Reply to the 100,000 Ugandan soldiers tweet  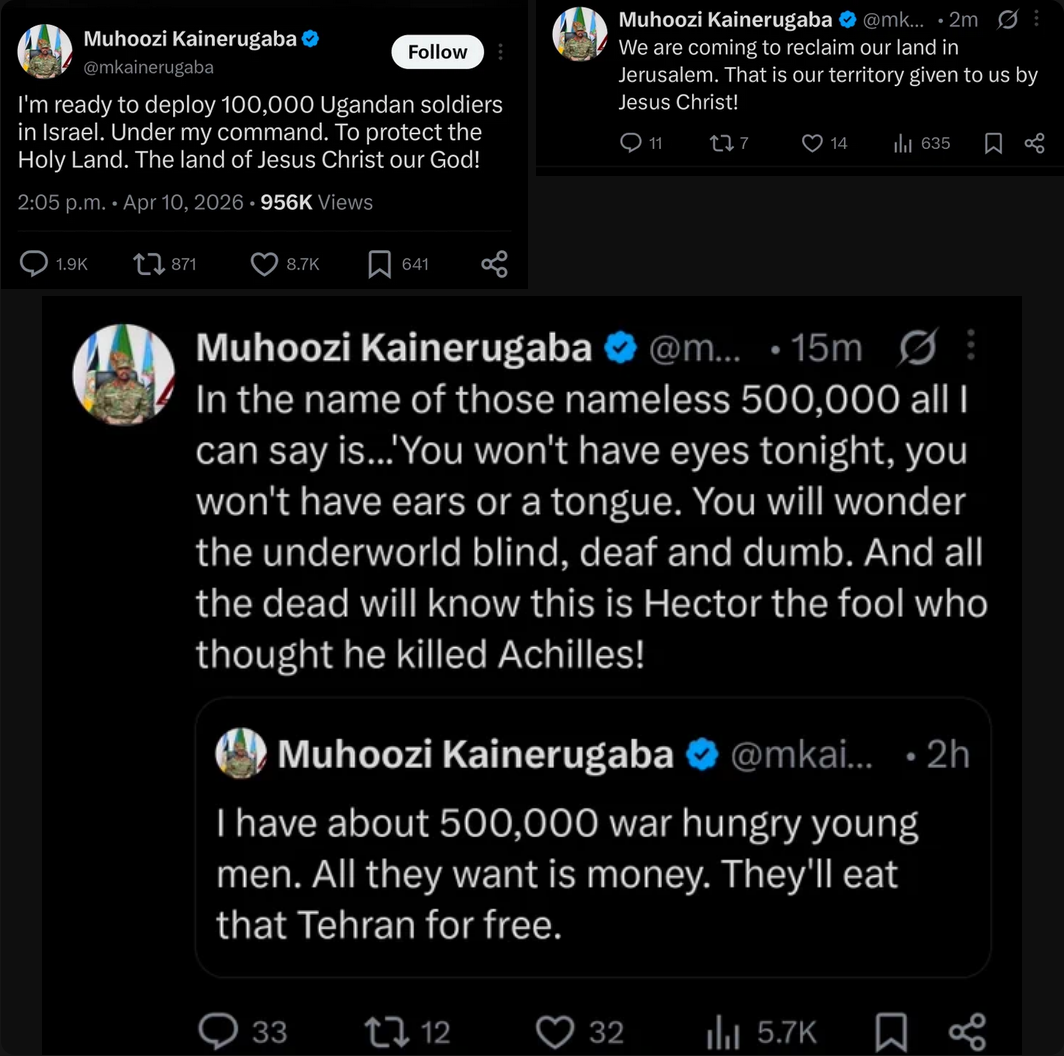click(35, 264)
